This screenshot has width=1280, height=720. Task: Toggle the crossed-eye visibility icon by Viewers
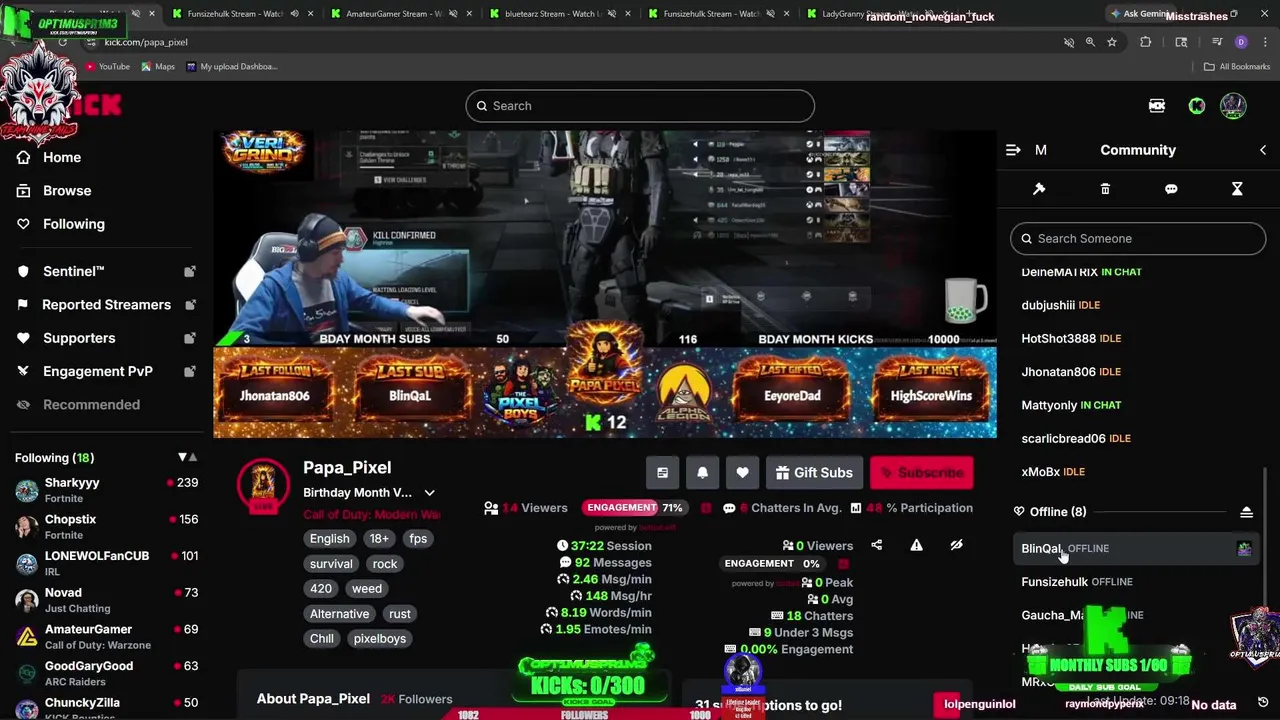tap(956, 545)
